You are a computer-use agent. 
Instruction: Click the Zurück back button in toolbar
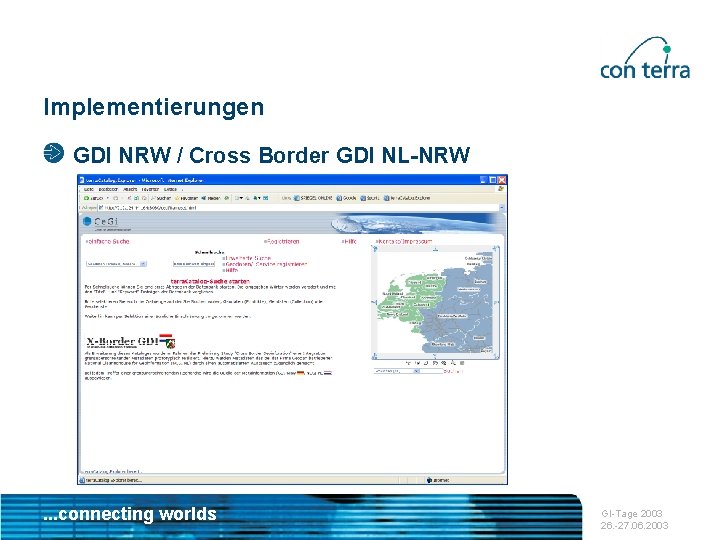tap(94, 198)
